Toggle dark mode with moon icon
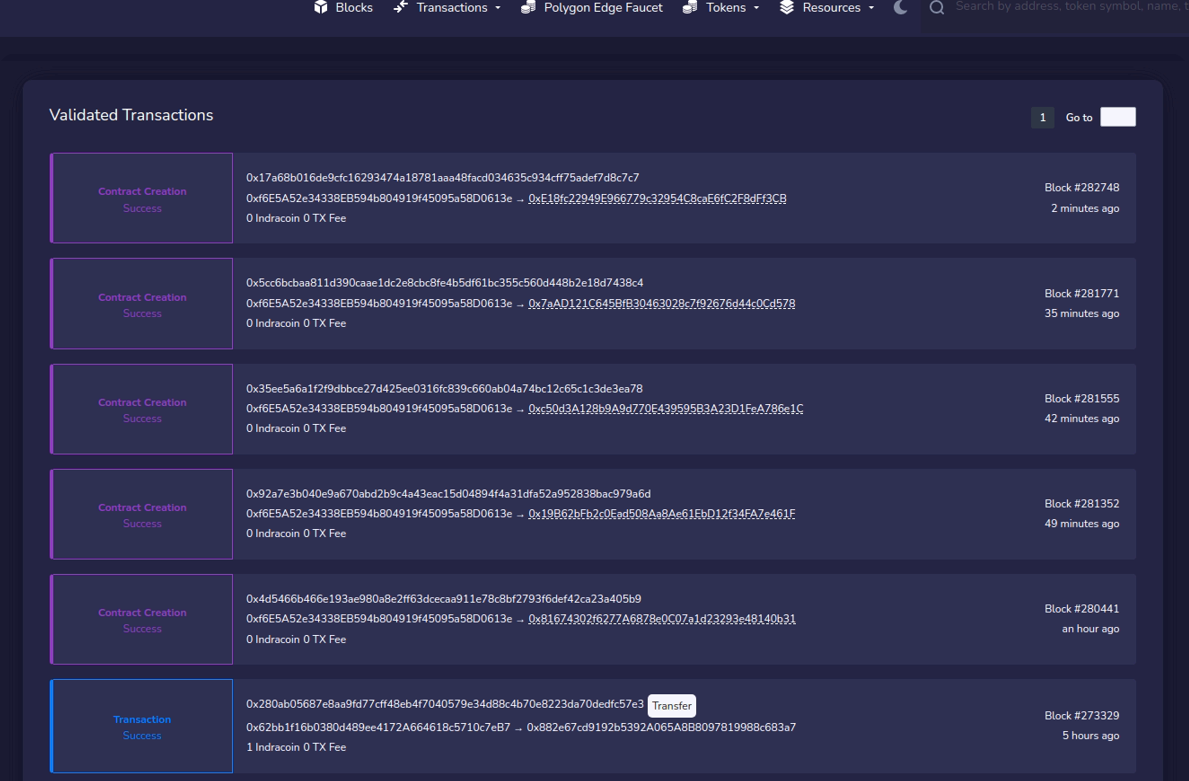Screen dimensions: 1189x781 coord(900,7)
